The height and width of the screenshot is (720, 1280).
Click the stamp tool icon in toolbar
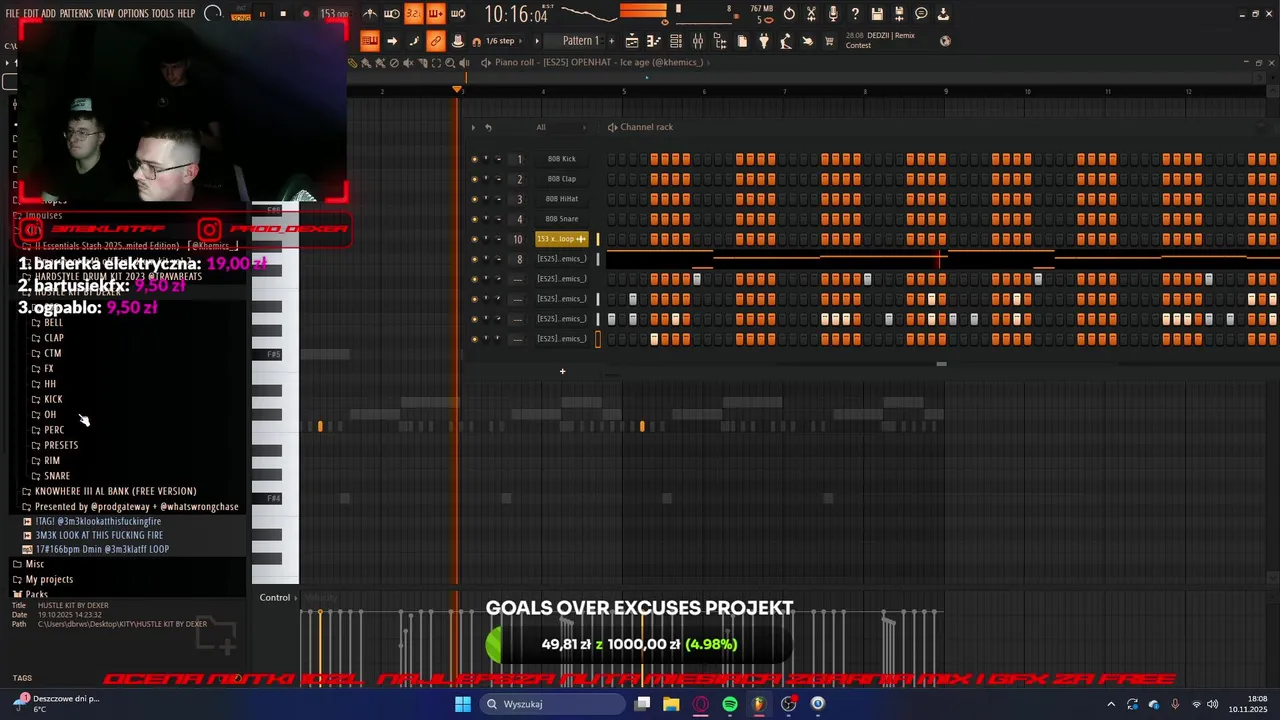click(x=457, y=41)
